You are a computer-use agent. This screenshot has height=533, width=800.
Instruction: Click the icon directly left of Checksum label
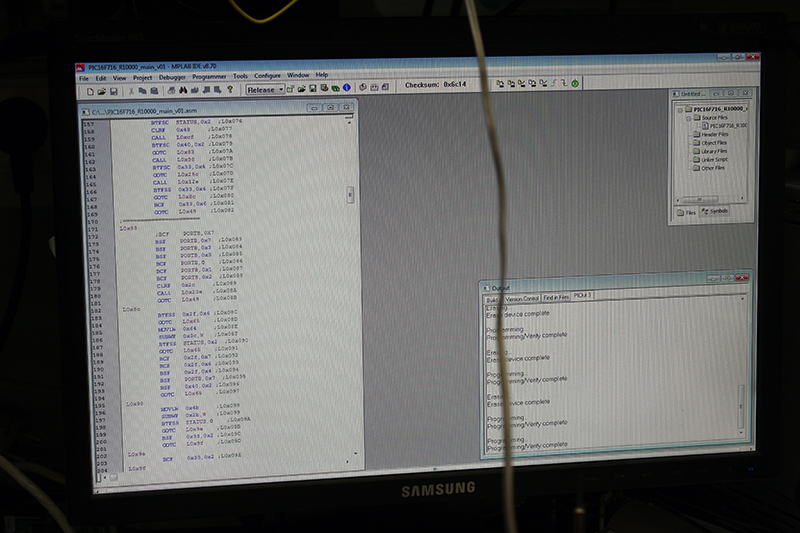pos(386,87)
